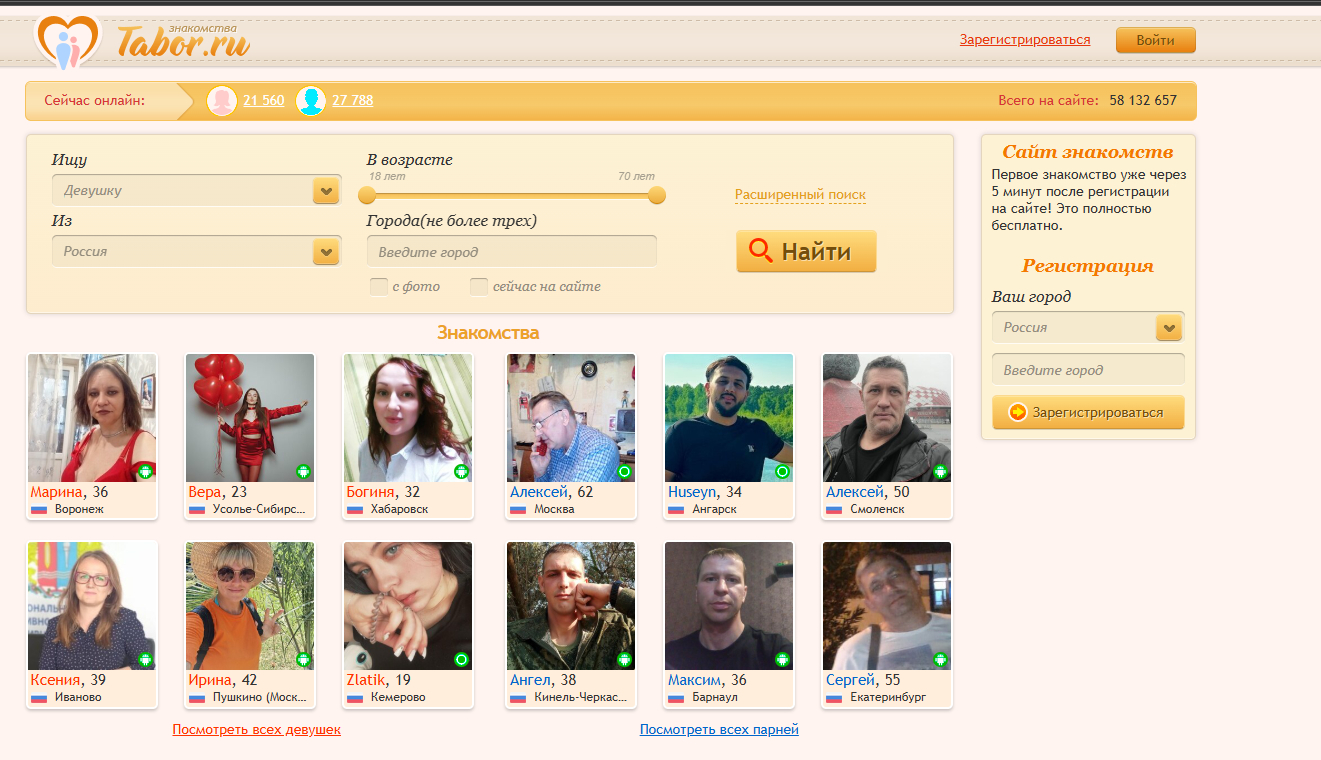Click the green online indicator on Алексей, 62

[x=625, y=471]
